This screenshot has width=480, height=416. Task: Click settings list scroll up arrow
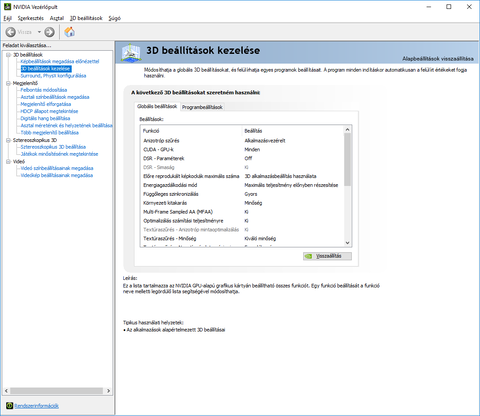click(347, 130)
